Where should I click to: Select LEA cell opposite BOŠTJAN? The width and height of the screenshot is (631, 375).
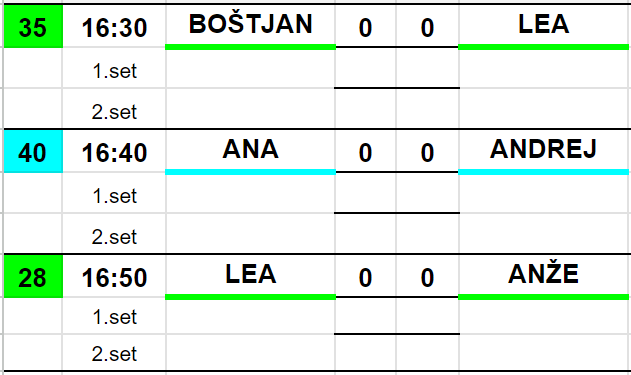[544, 27]
